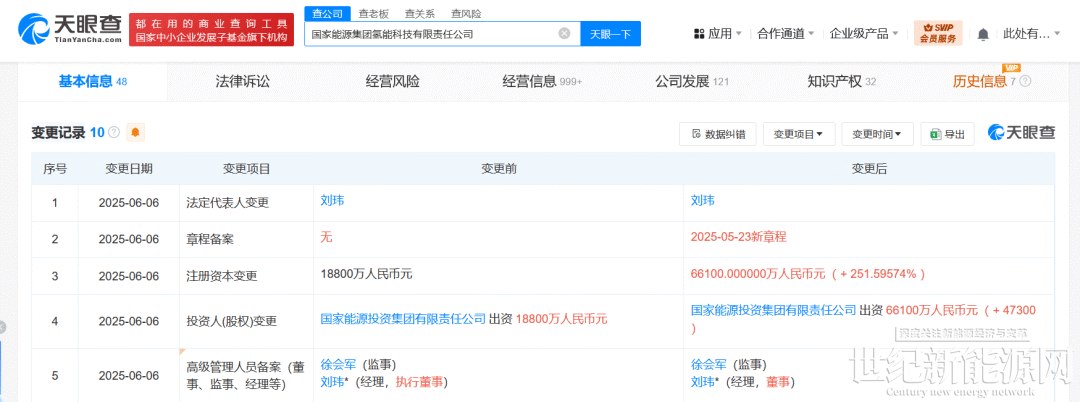Click the 高级管理人员备案 cell

pos(245,377)
